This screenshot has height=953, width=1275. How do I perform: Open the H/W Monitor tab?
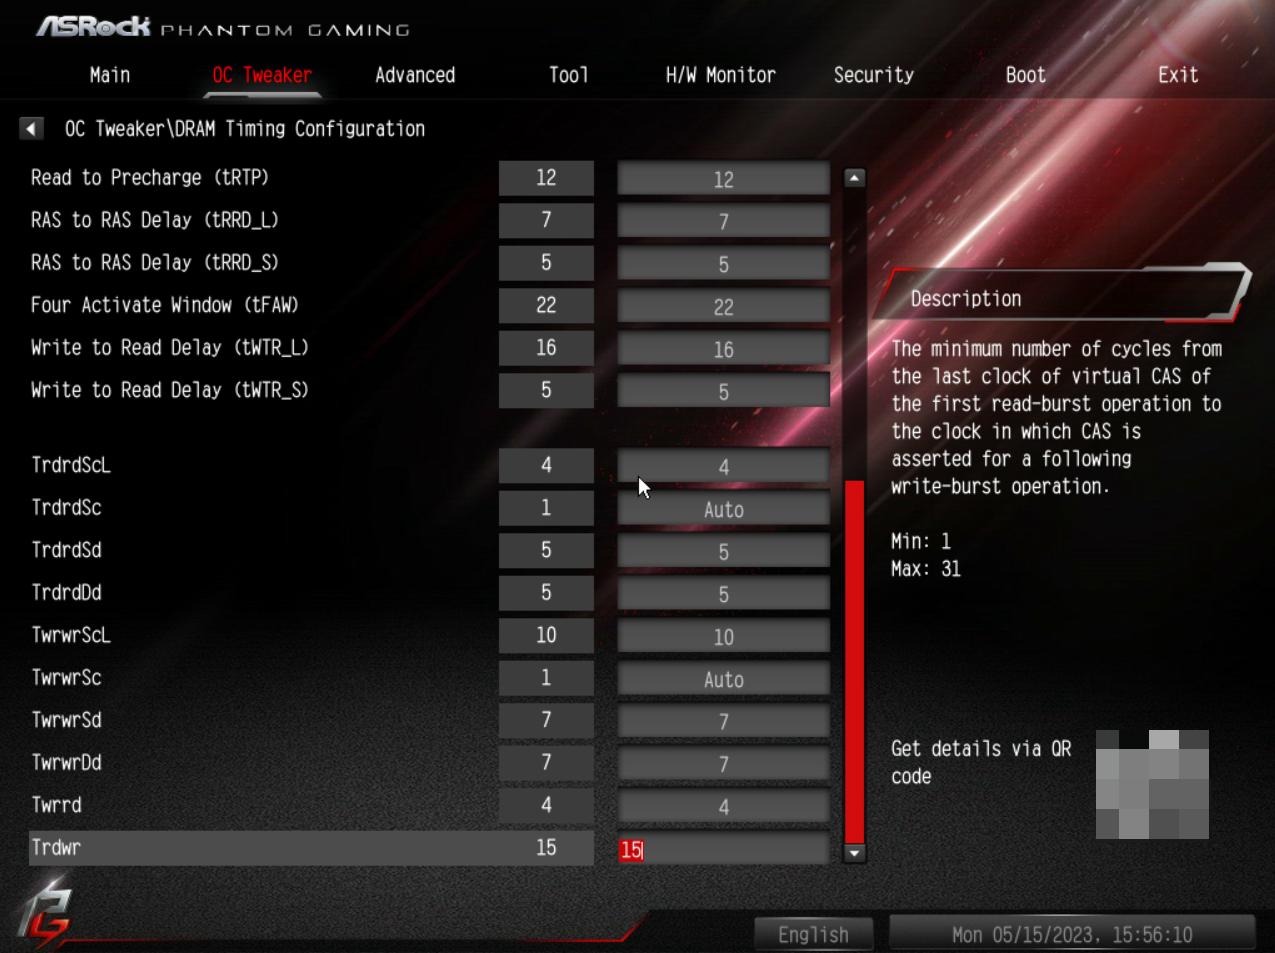(720, 75)
